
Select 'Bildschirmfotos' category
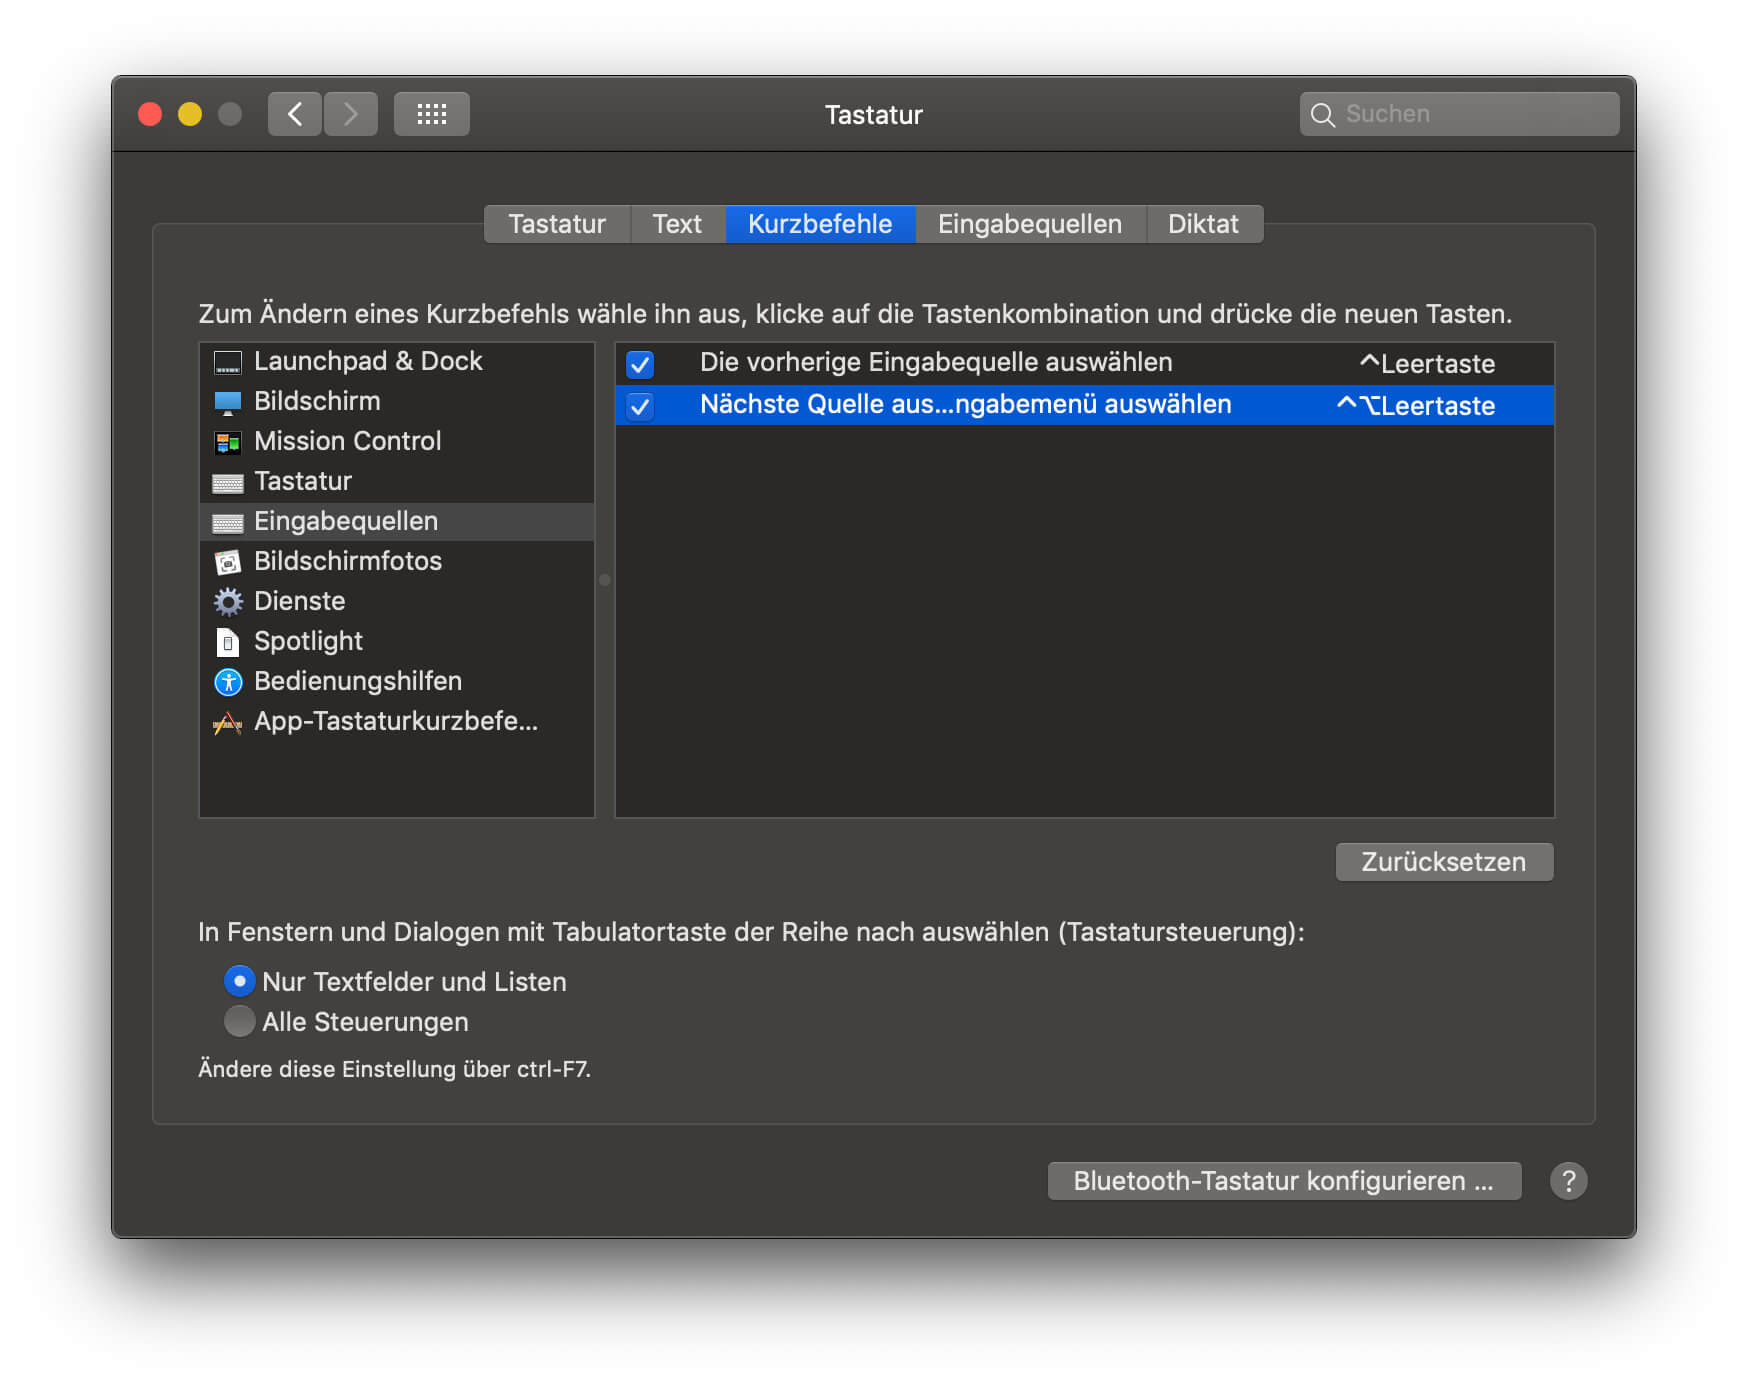(397, 561)
